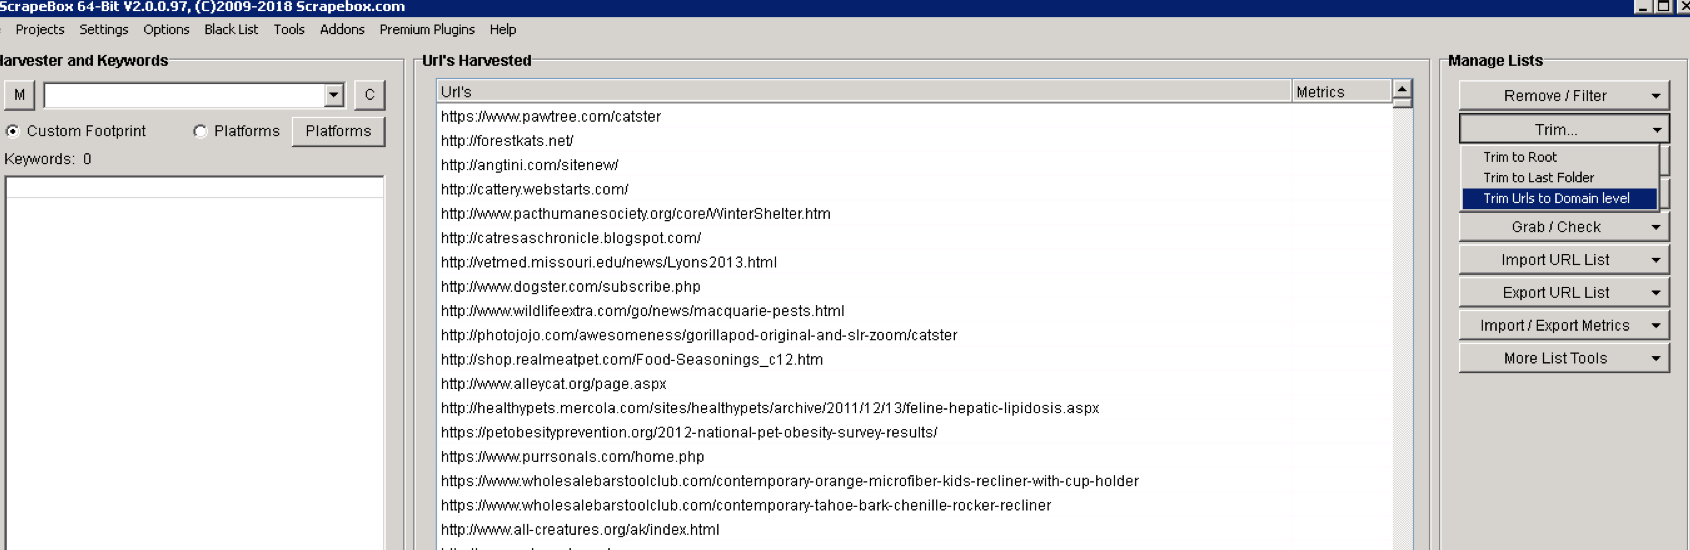Select the wholesalebarstoolclub orange-microfiber recliner URL
The height and width of the screenshot is (550, 1690).
click(x=790, y=481)
